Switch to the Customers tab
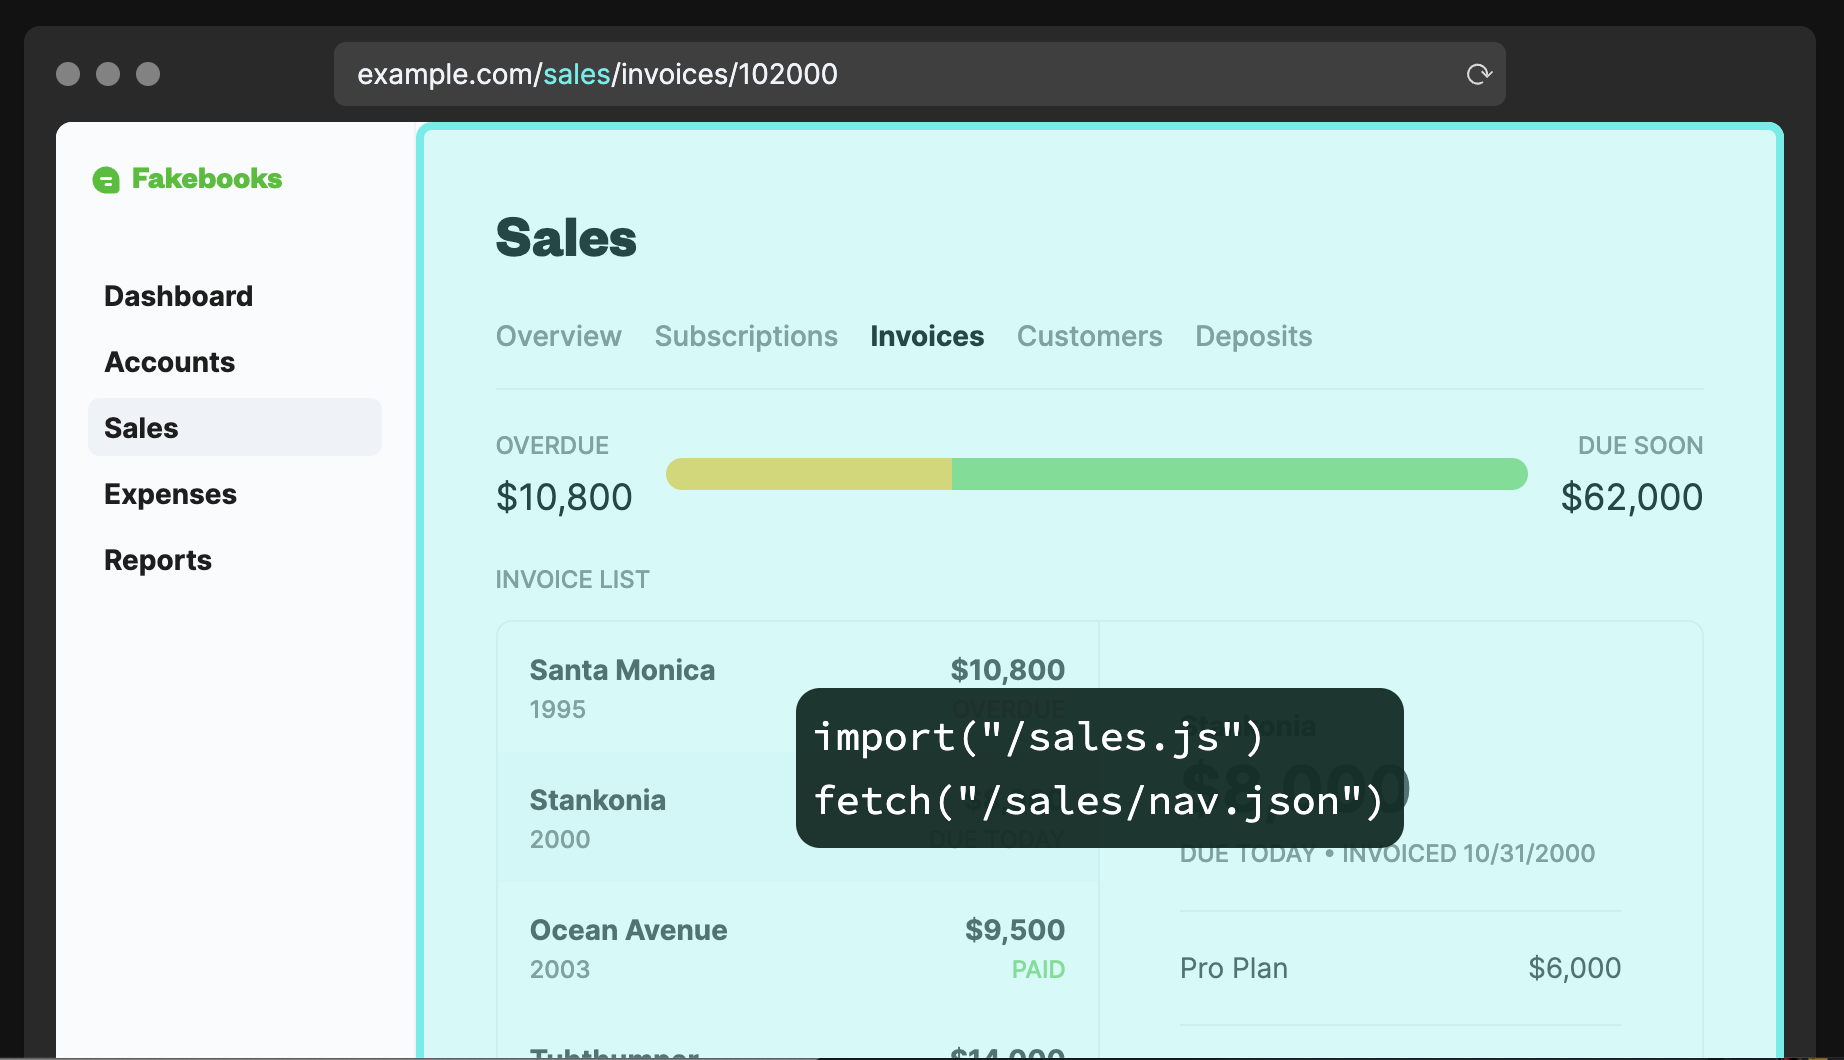The image size is (1844, 1060). [x=1089, y=336]
